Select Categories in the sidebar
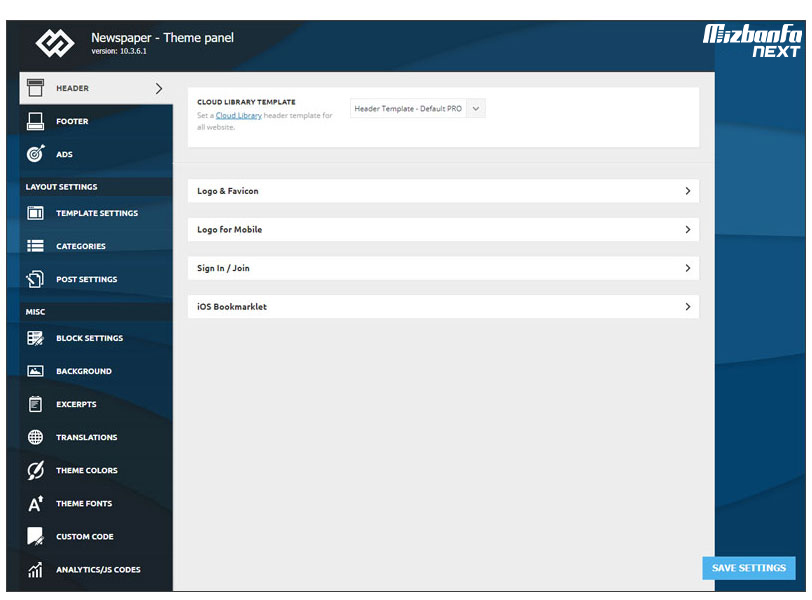The height and width of the screenshot is (600, 812). [96, 246]
